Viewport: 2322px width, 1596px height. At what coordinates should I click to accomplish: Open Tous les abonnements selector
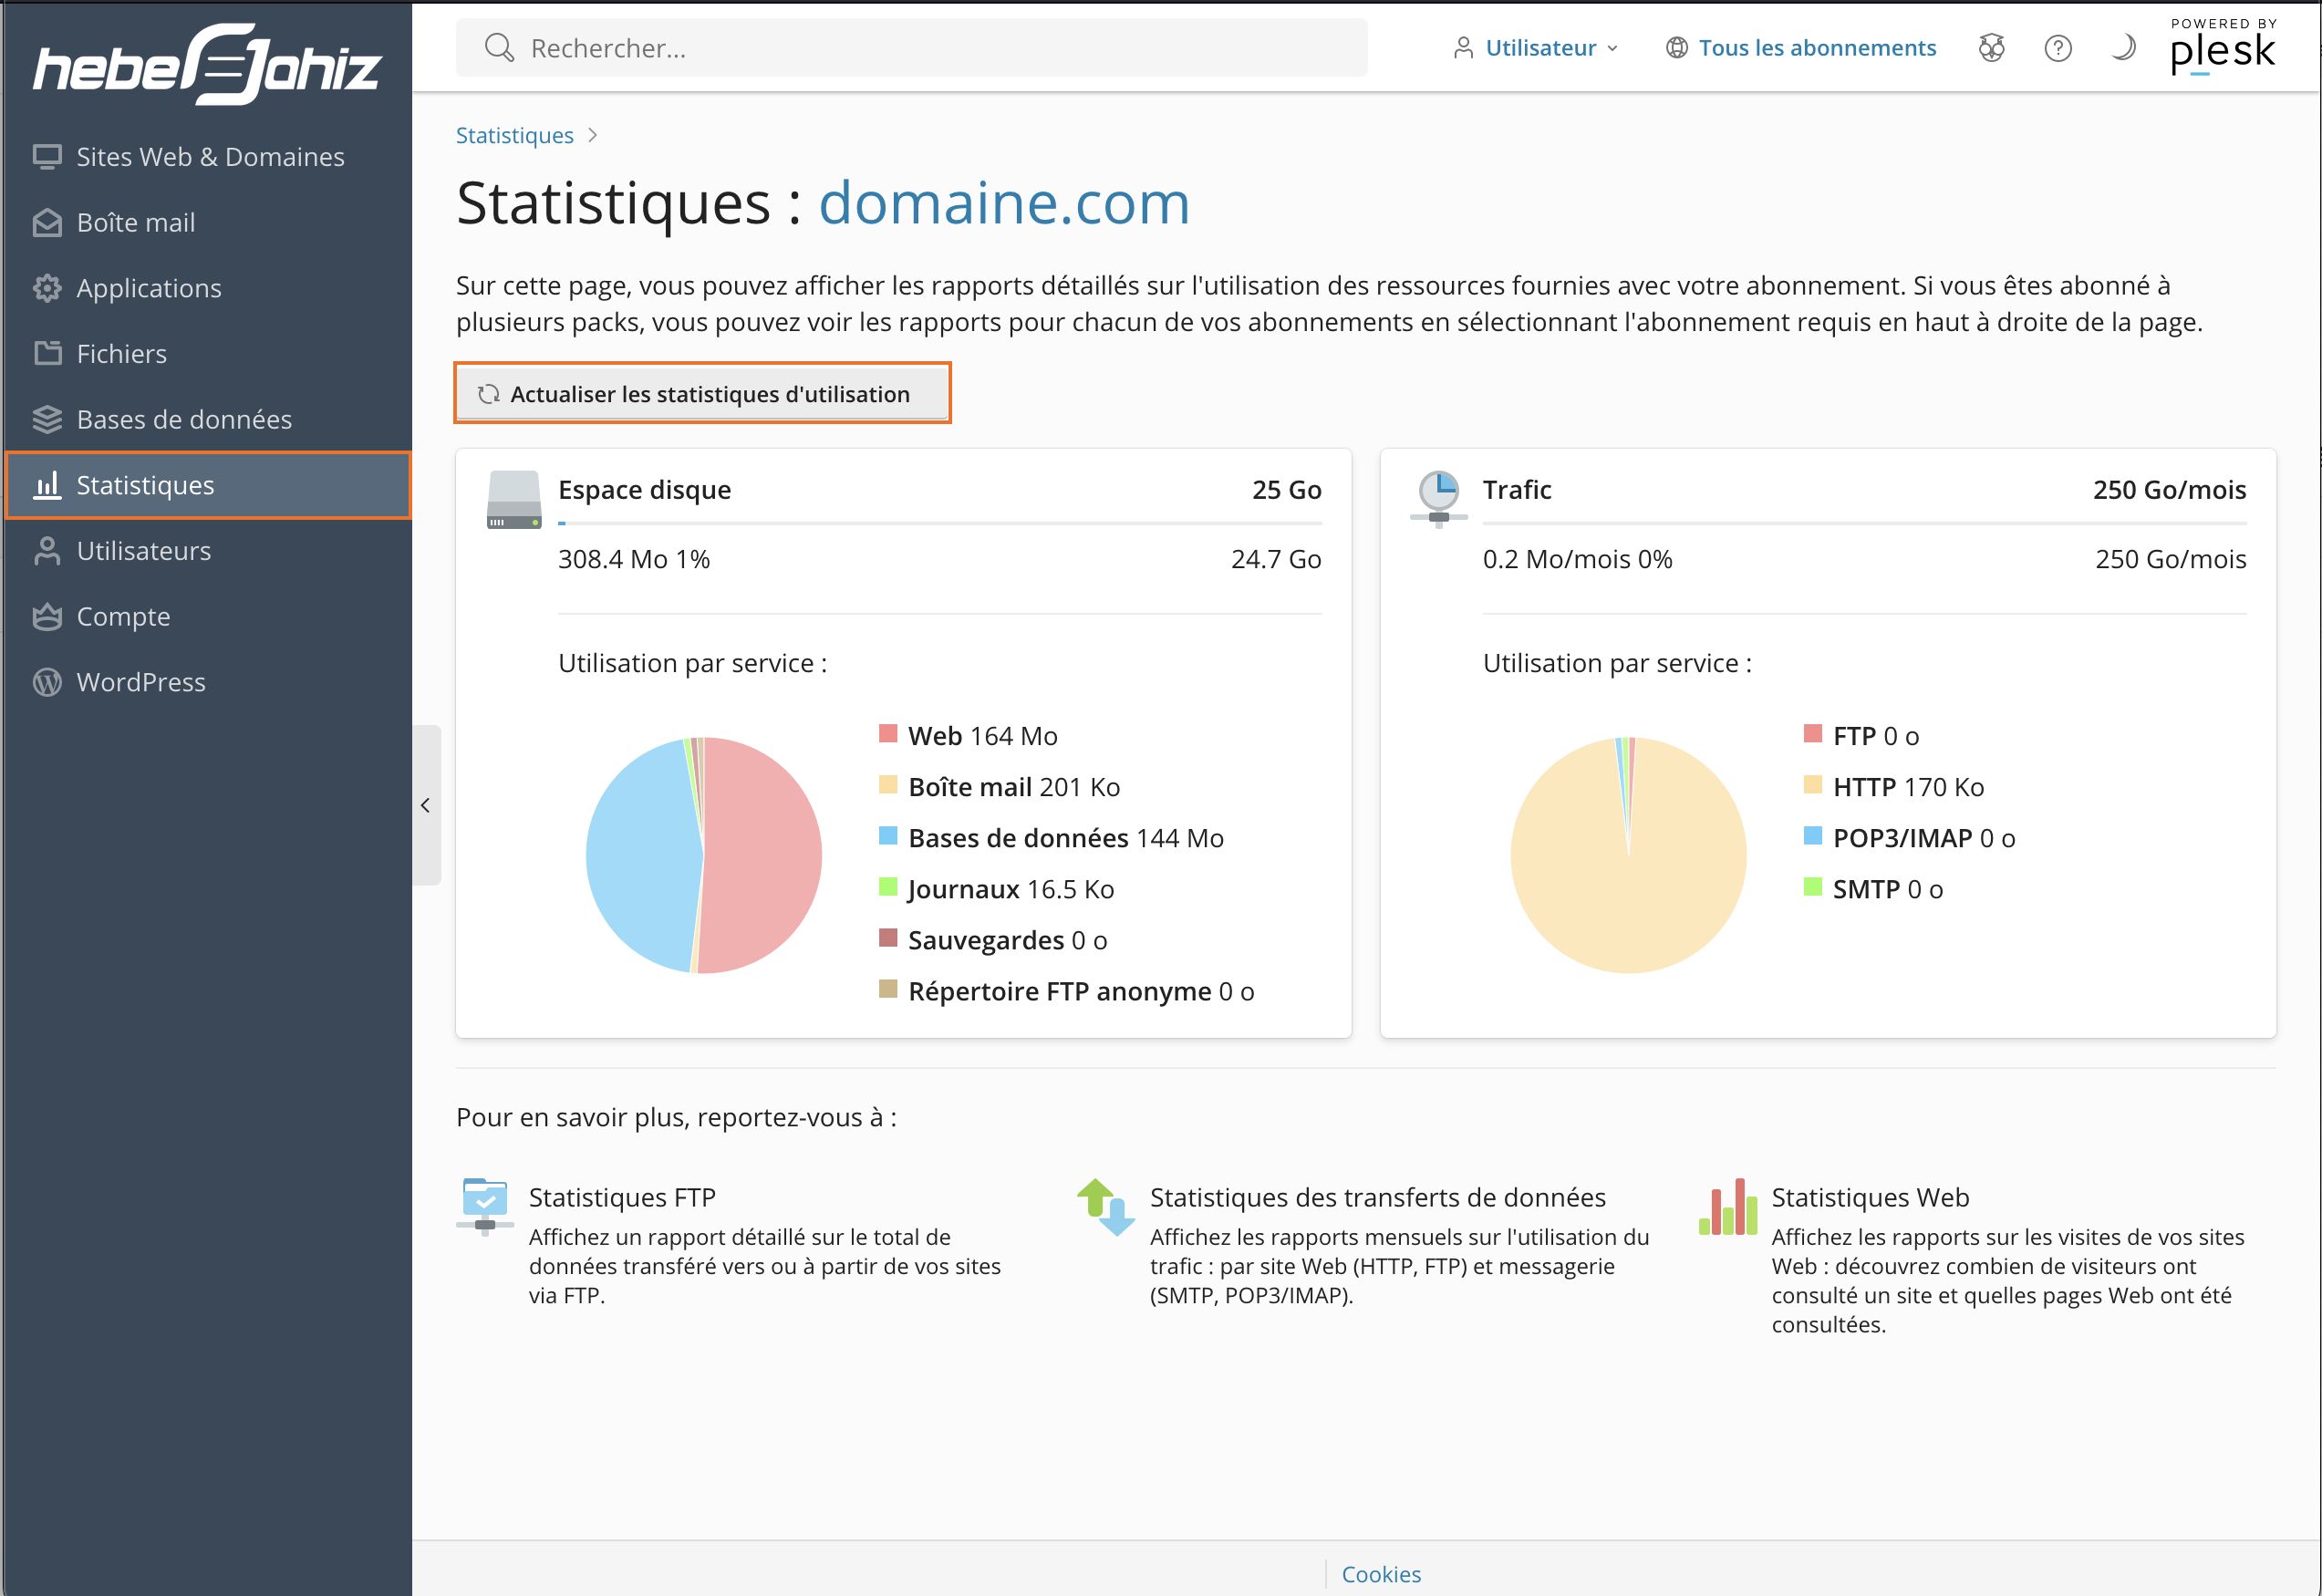click(1801, 48)
